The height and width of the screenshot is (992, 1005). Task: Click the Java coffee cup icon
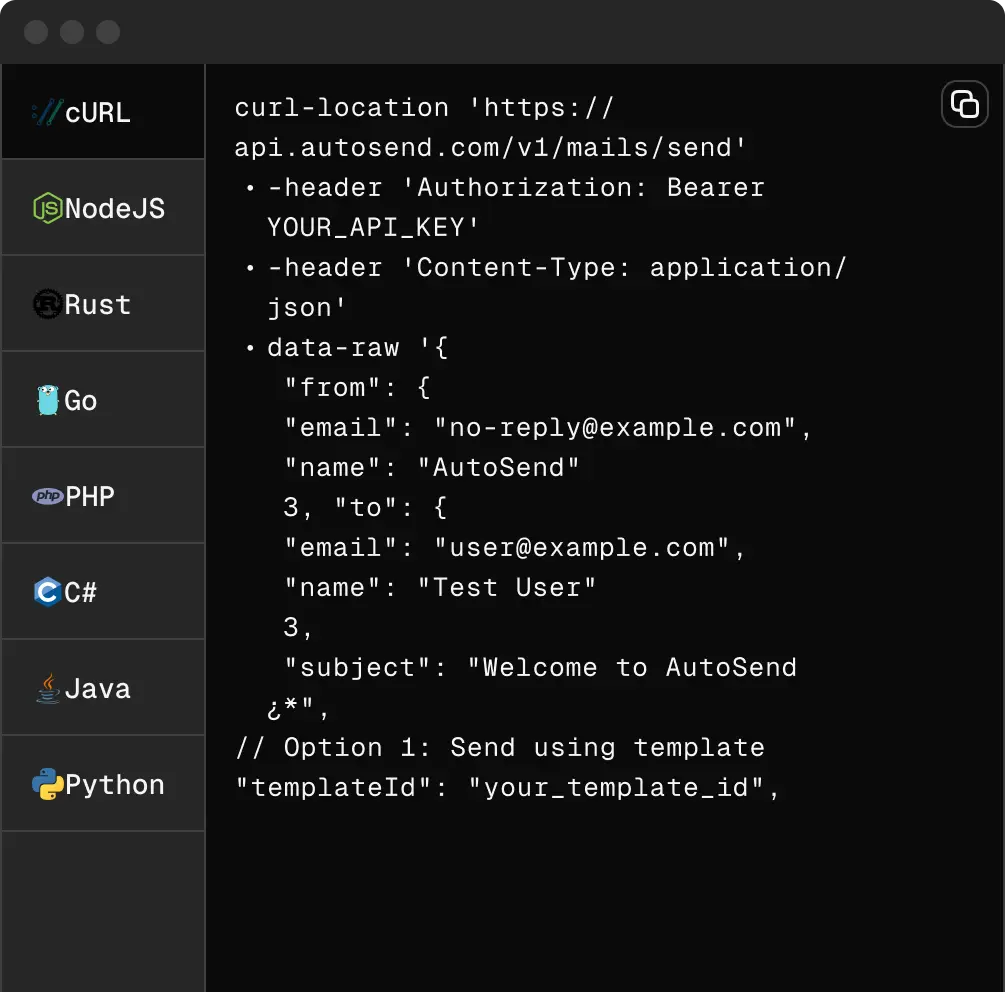click(x=47, y=688)
